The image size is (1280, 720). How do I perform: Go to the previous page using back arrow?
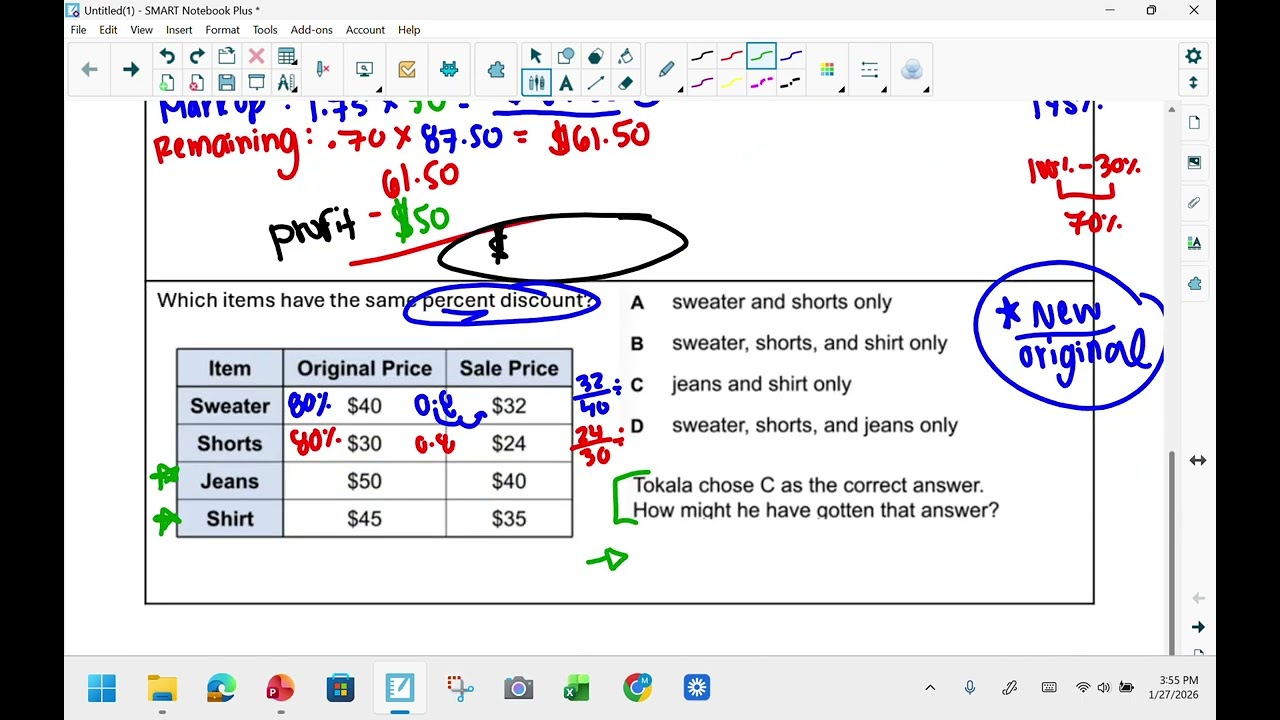pyautogui.click(x=89, y=69)
